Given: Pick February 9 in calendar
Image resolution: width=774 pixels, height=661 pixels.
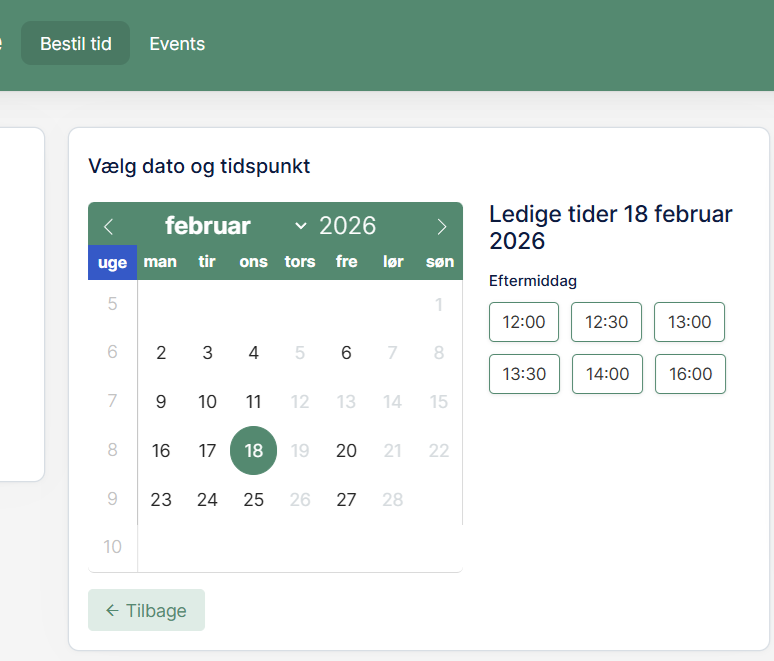Looking at the screenshot, I should 161,401.
